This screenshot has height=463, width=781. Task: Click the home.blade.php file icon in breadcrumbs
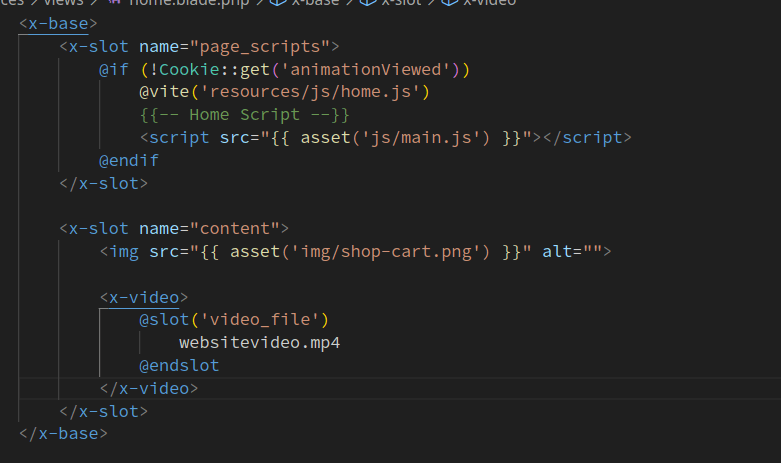click(x=111, y=3)
